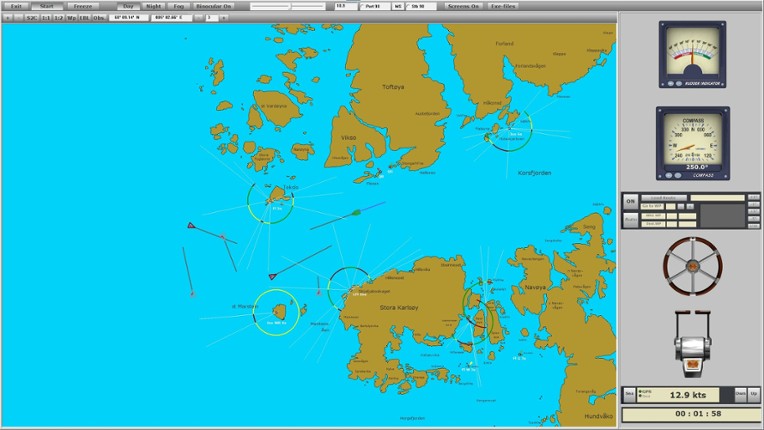The width and height of the screenshot is (764, 430).
Task: Switch to Night display mode
Action: [153, 6]
